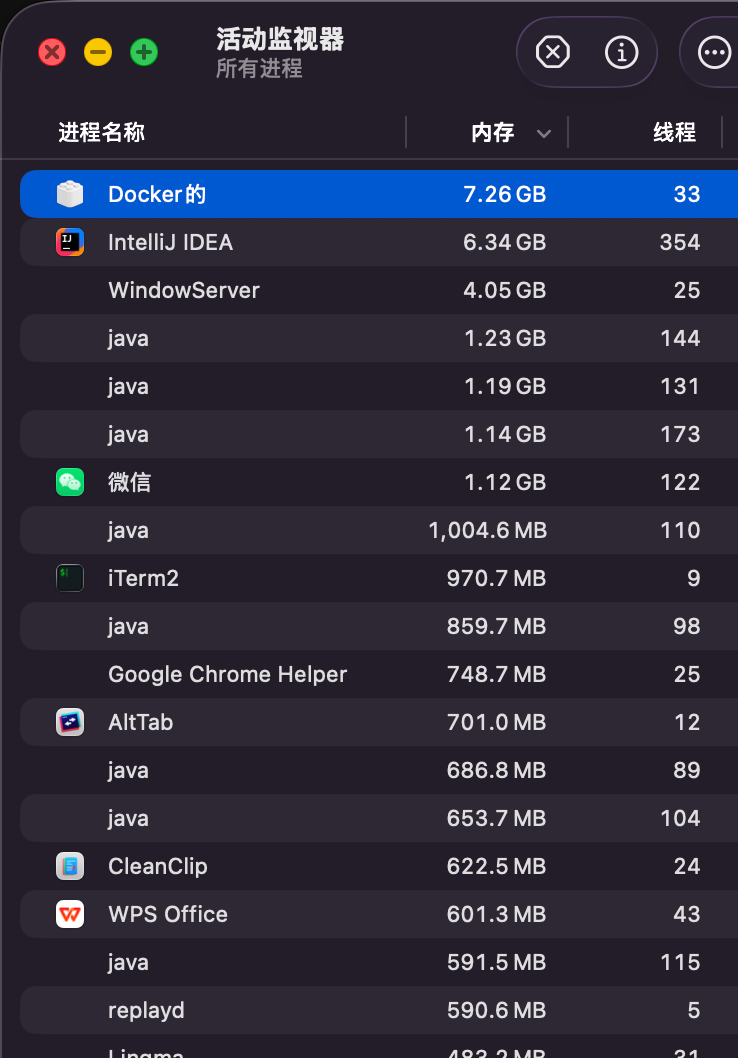738x1058 pixels.
Task: Click thread count 354 for IntelliJ IDEA
Action: click(x=680, y=242)
